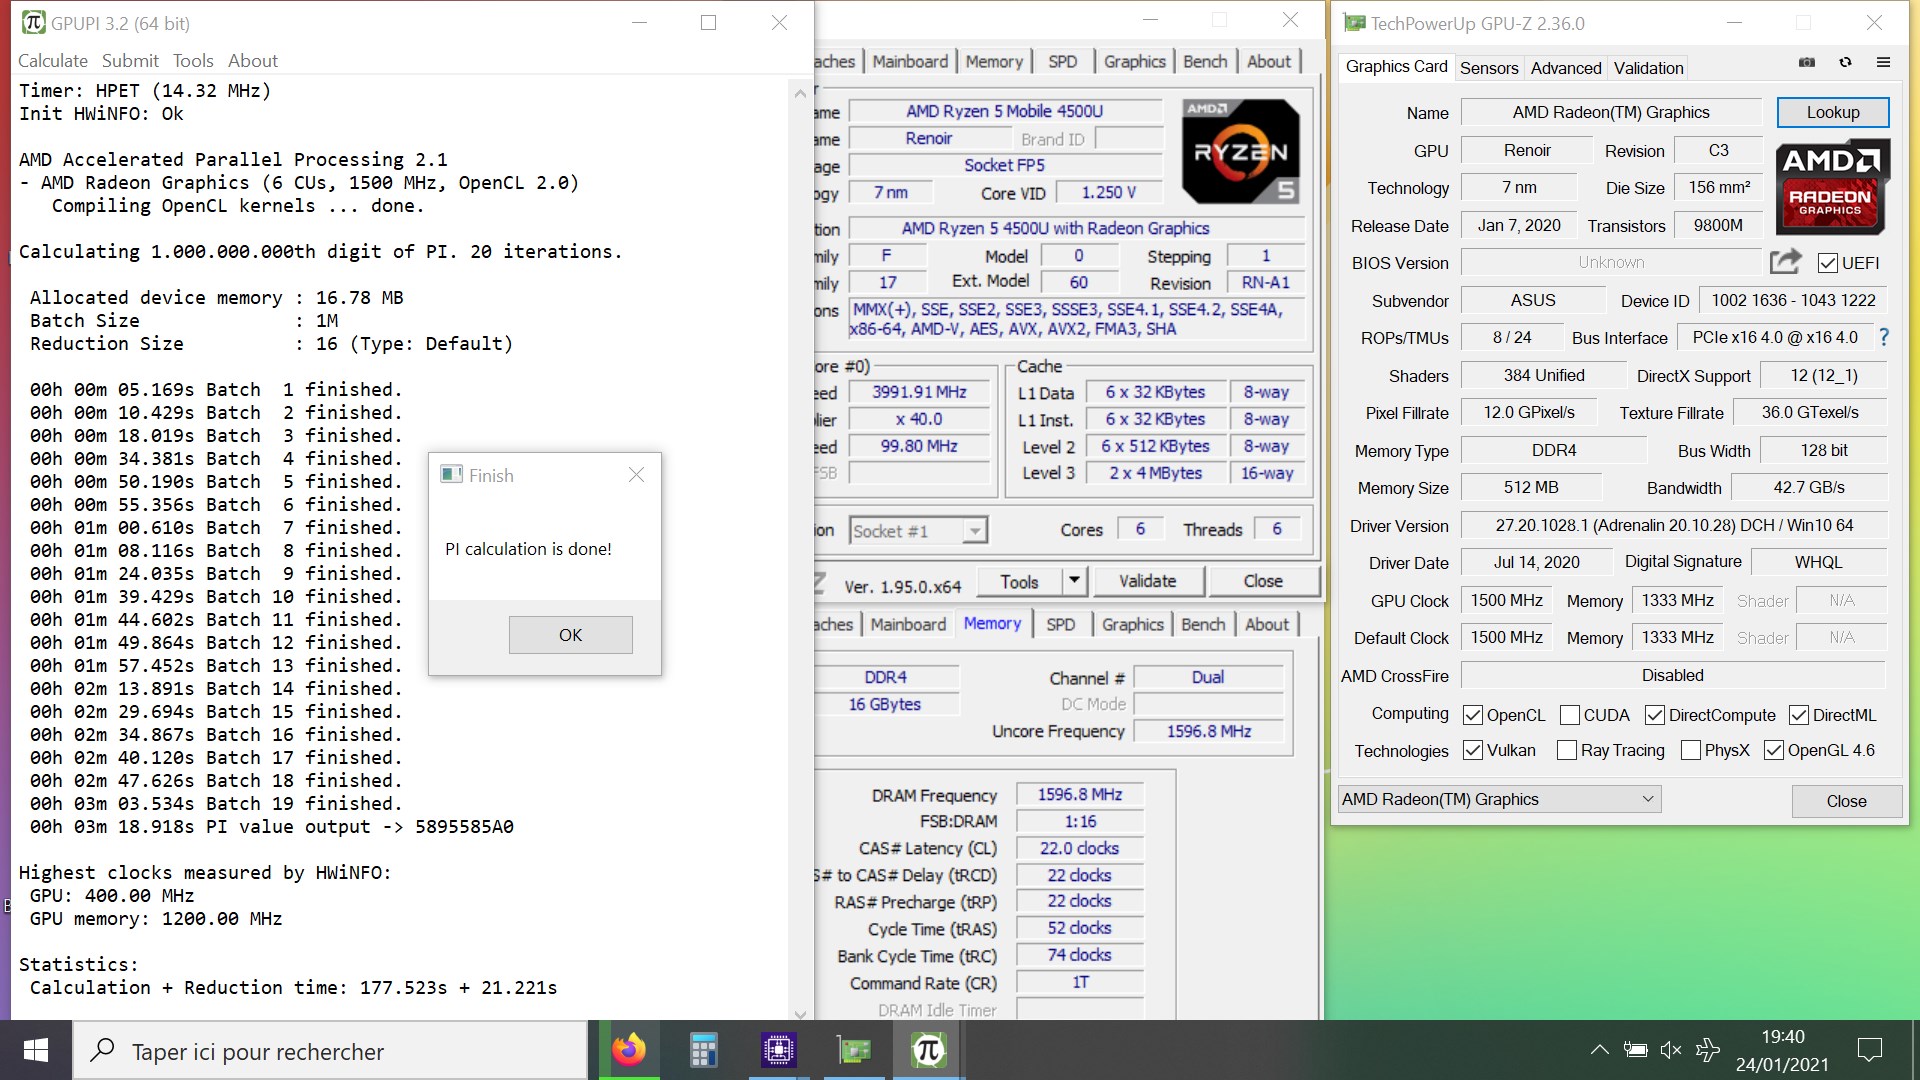
Task: Open the Submit menu in GPUPI
Action: [130, 61]
